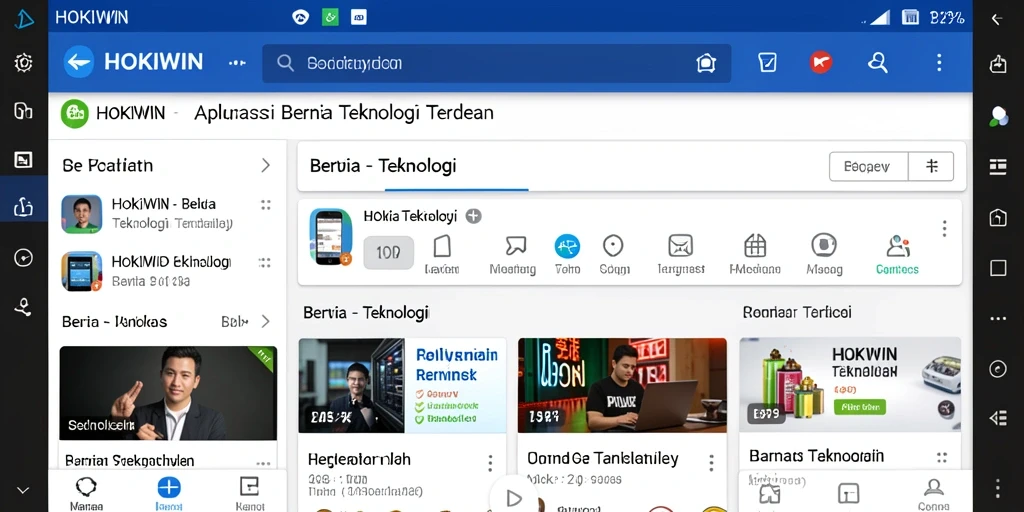Open the HOKWIN Teknoloah ad thumbnail

(x=850, y=385)
